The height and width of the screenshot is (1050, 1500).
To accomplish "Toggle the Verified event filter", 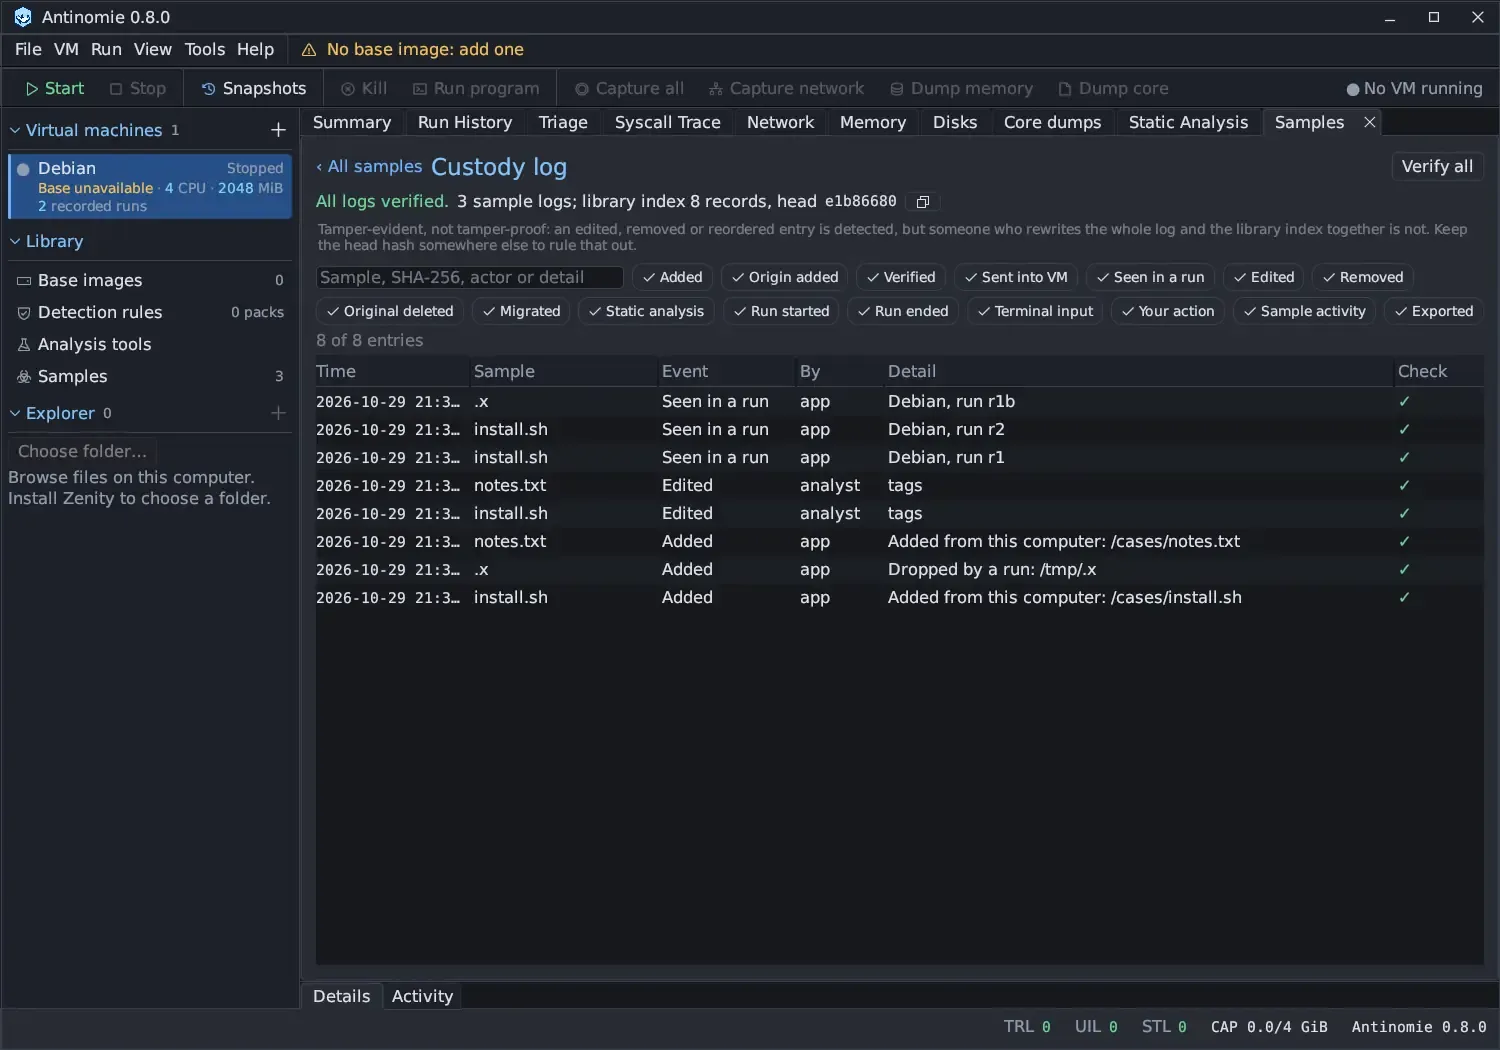I will [901, 277].
